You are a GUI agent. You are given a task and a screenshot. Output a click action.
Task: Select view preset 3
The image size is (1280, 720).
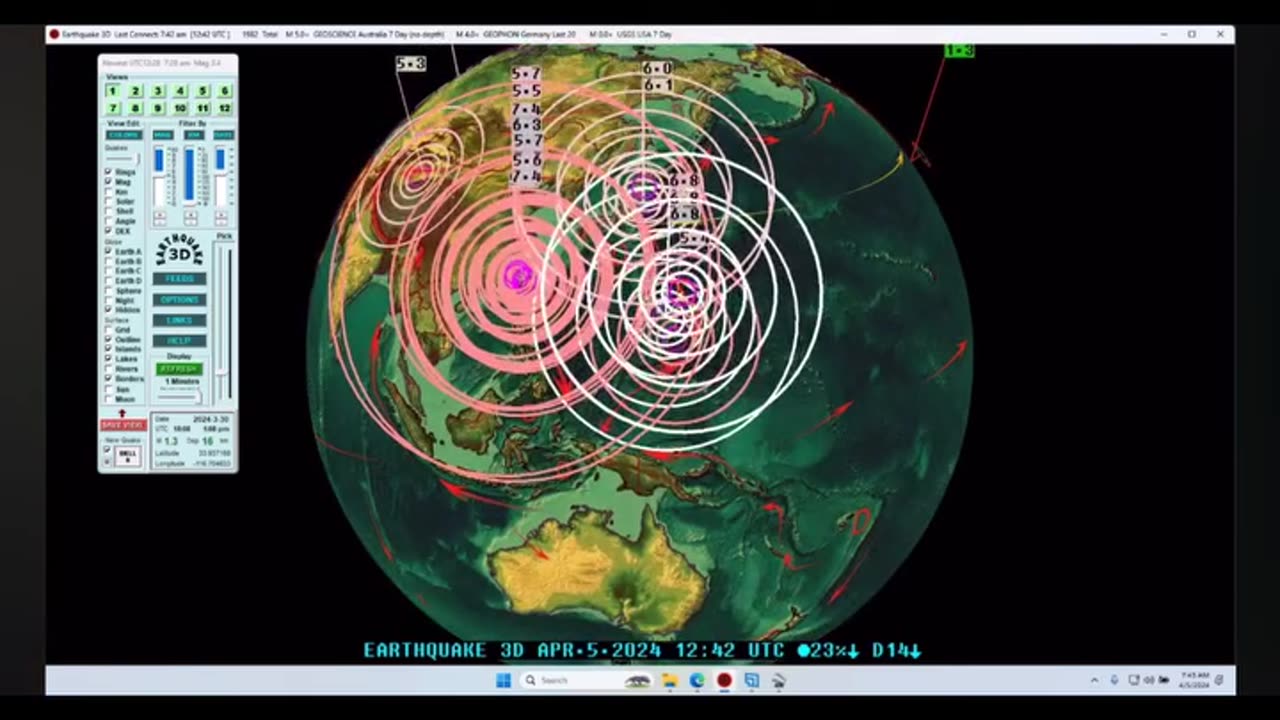click(158, 91)
